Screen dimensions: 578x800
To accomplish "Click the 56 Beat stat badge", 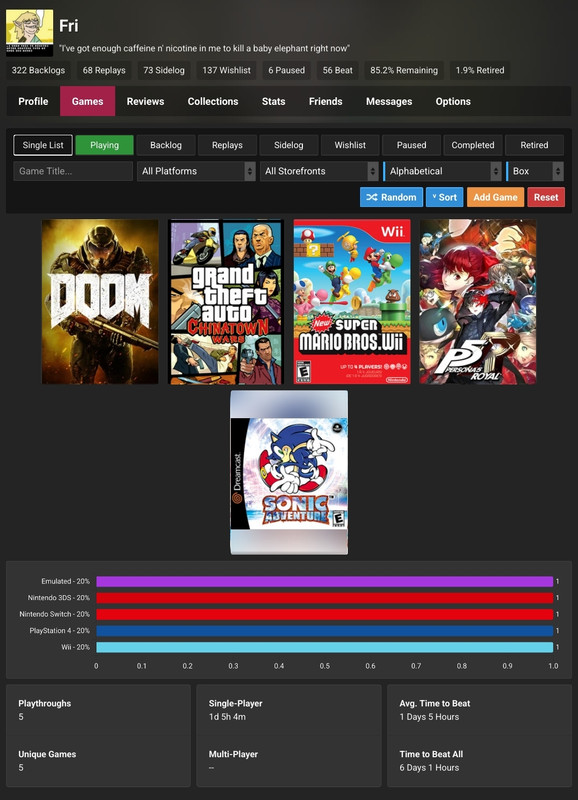I will (x=338, y=70).
